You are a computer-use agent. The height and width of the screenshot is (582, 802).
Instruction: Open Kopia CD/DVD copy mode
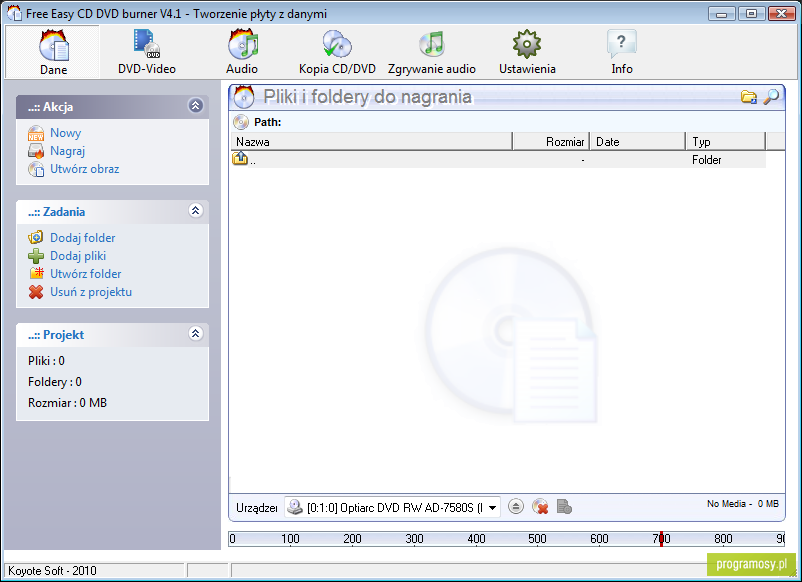click(337, 52)
